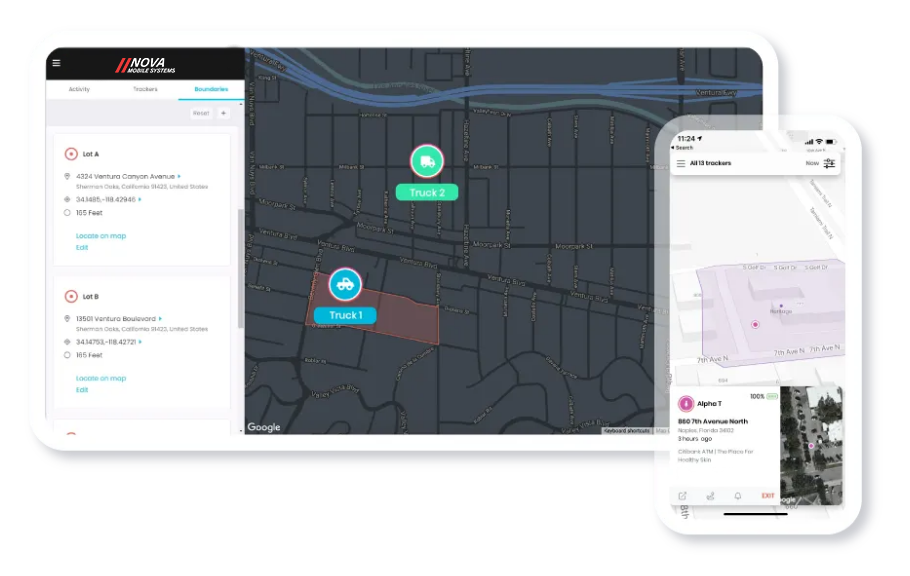Click Edit under Lot A
Screen dimensions: 910x576
pyautogui.click(x=82, y=247)
